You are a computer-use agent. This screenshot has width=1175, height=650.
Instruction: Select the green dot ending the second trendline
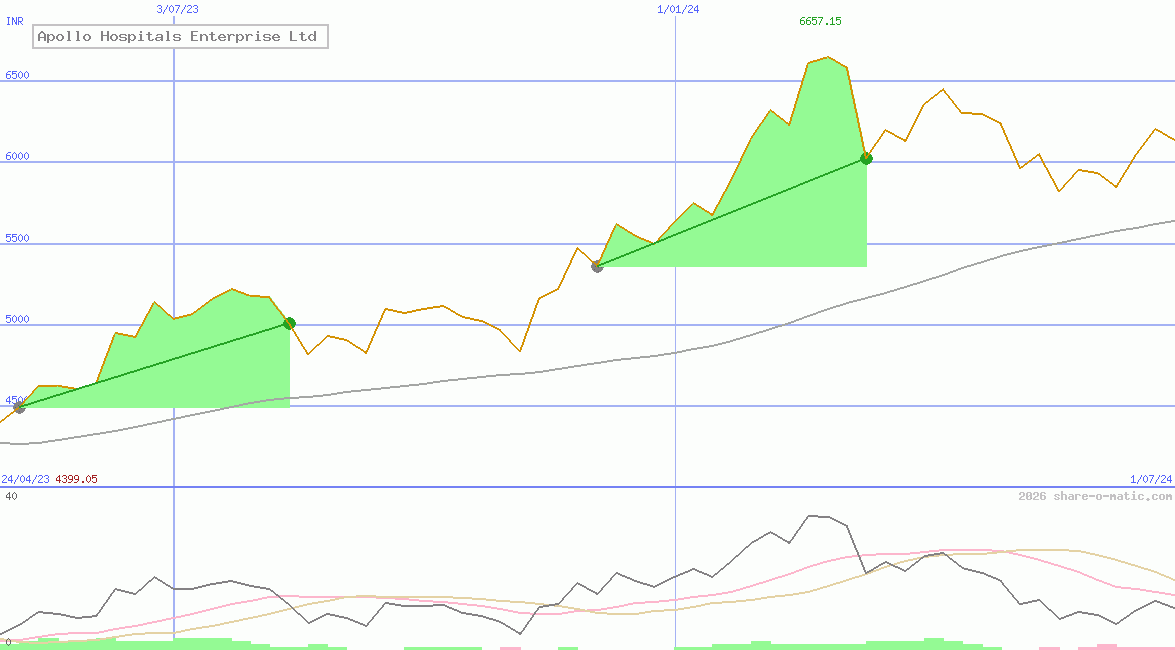(866, 158)
